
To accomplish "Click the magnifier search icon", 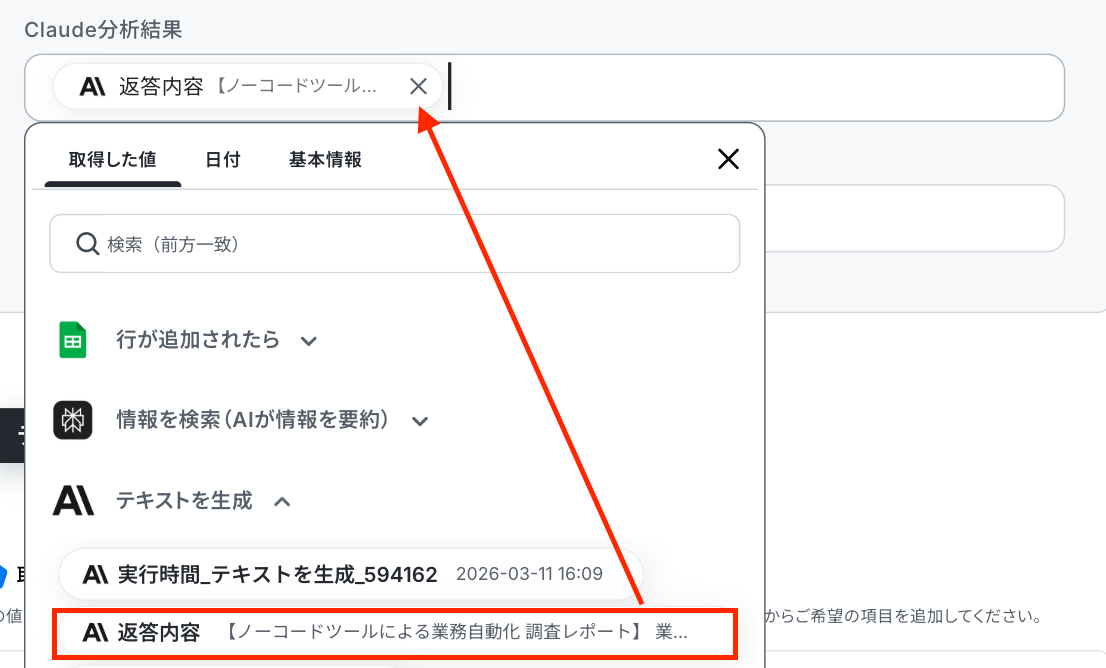I will tap(87, 243).
